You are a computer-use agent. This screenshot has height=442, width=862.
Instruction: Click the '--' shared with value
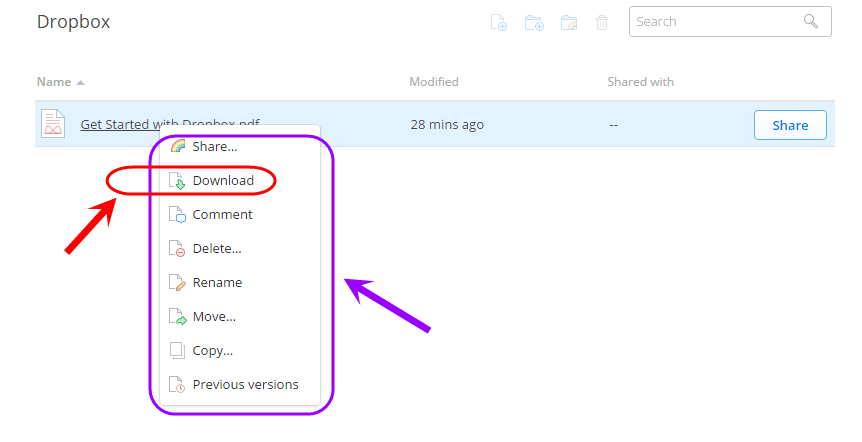point(614,125)
